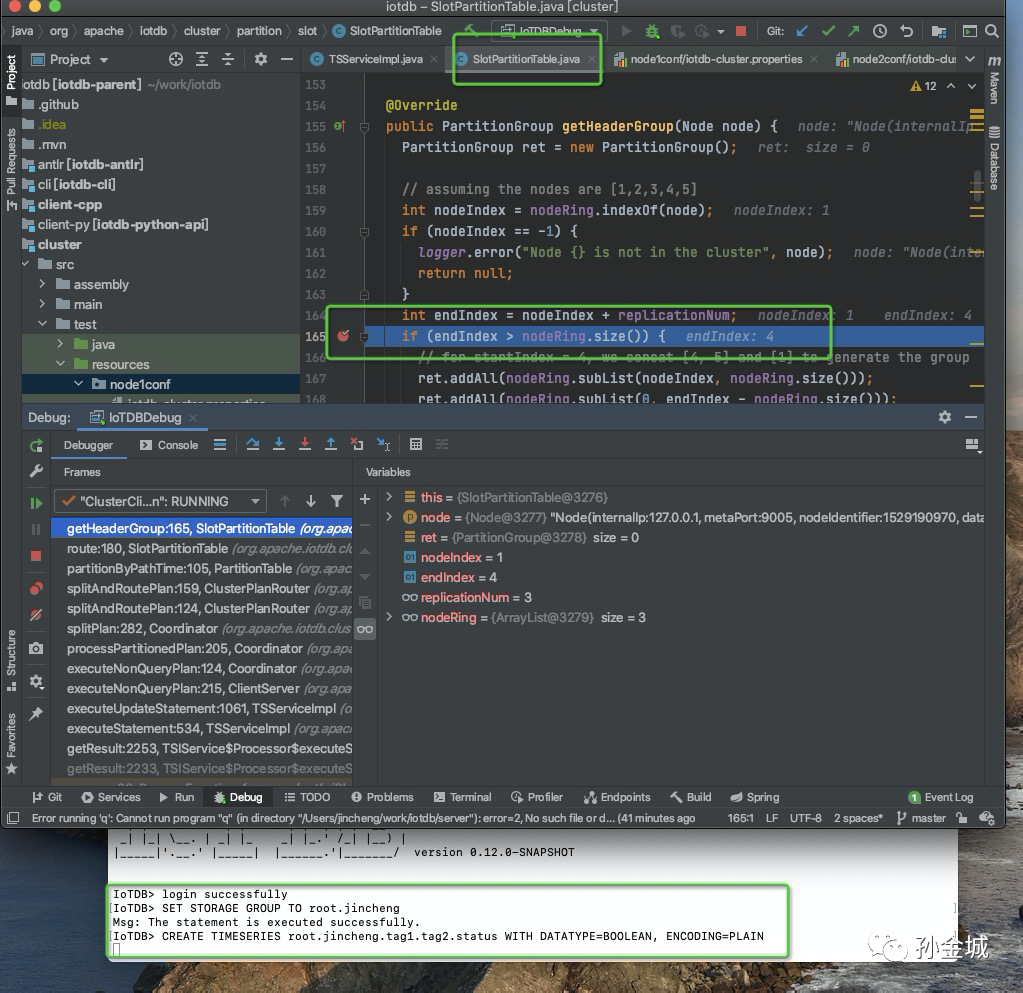Open Evaluate Expression calculator icon
1023x993 pixels.
(416, 444)
